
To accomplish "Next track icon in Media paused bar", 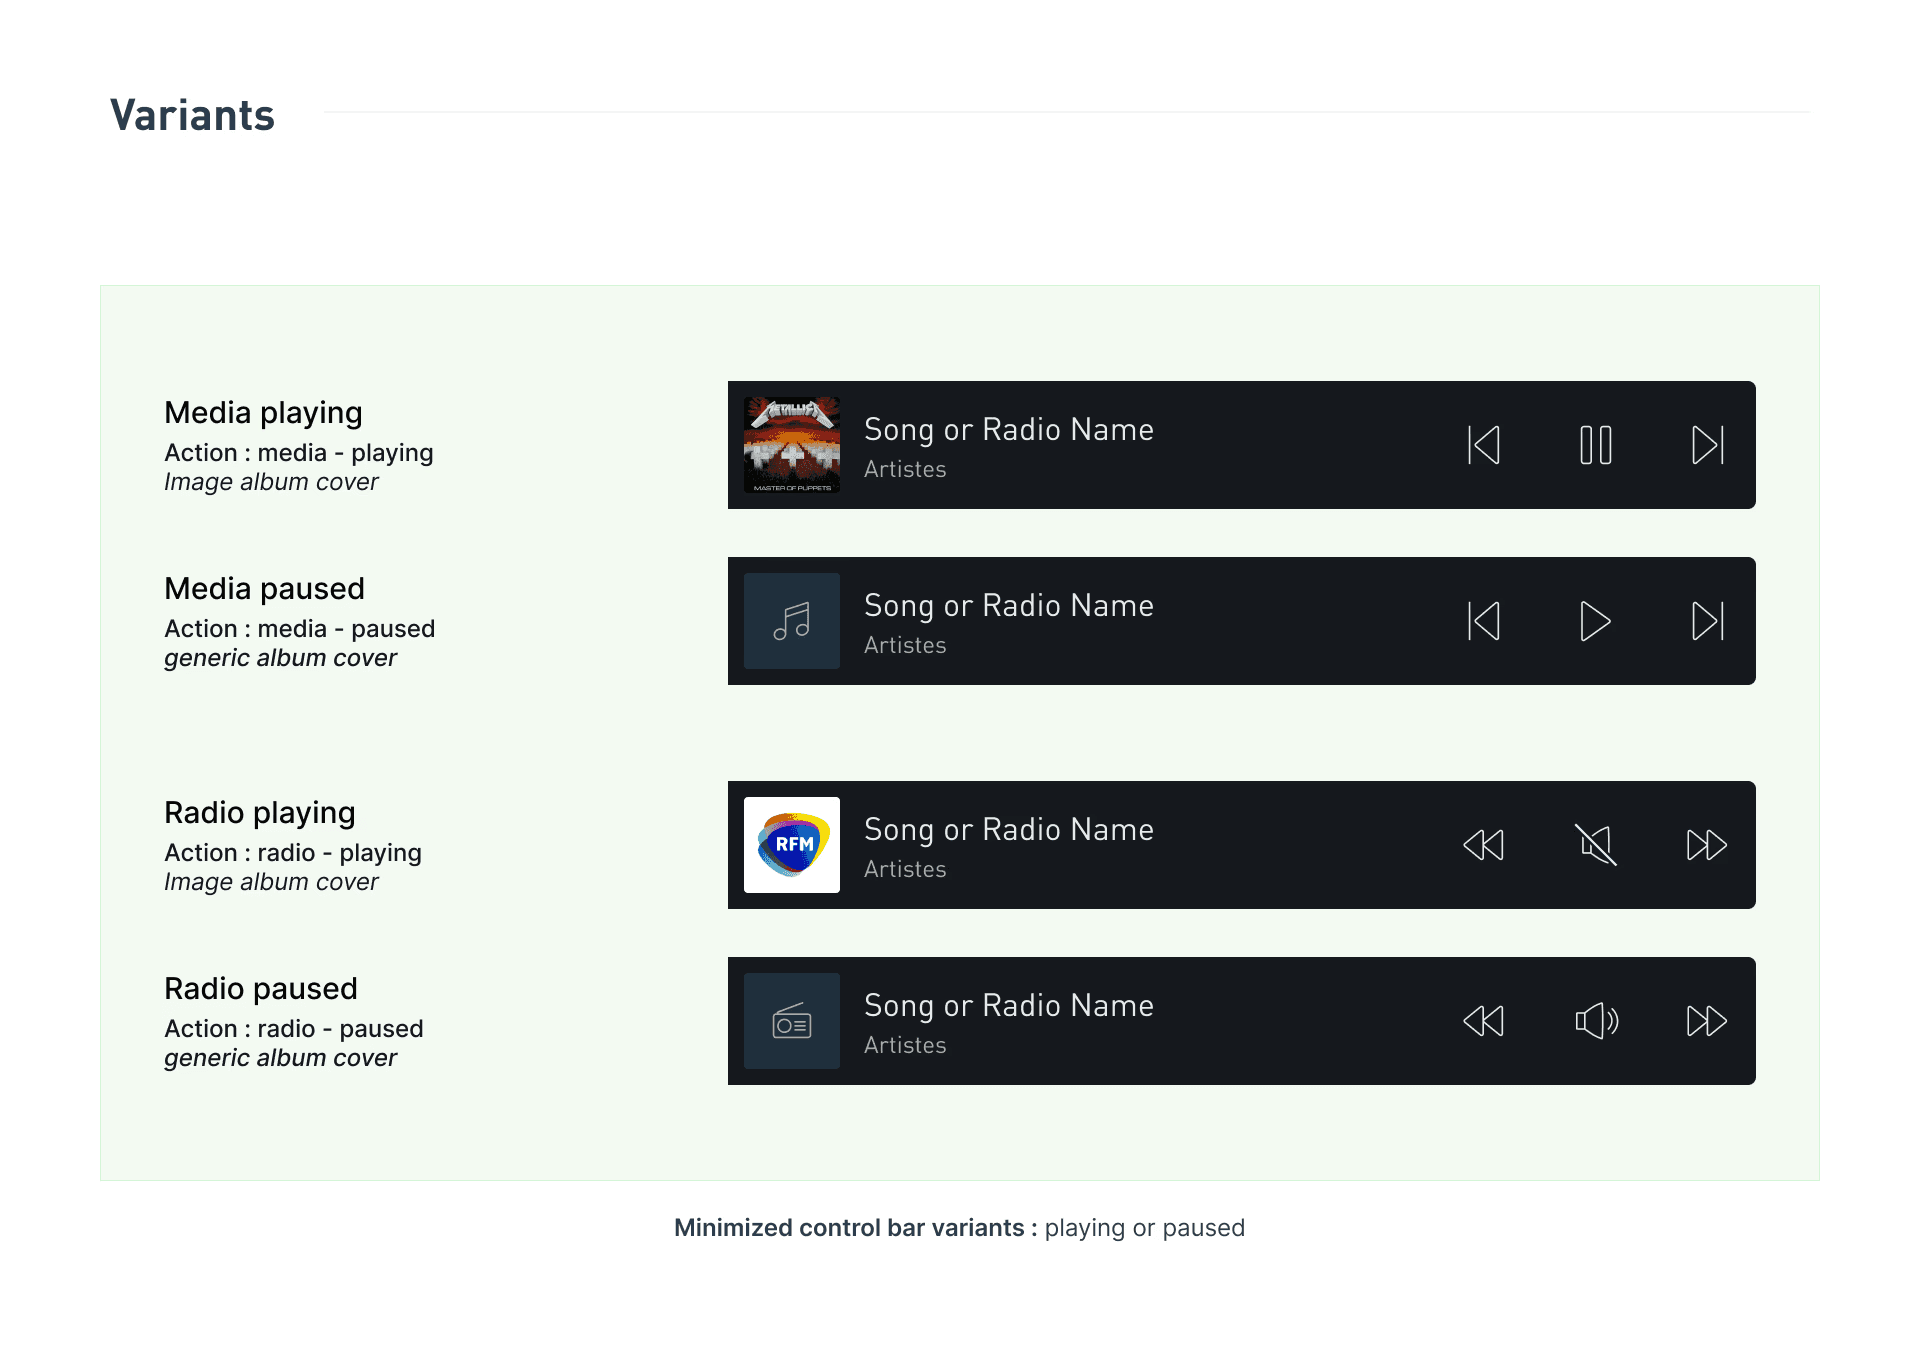I will [x=1707, y=621].
